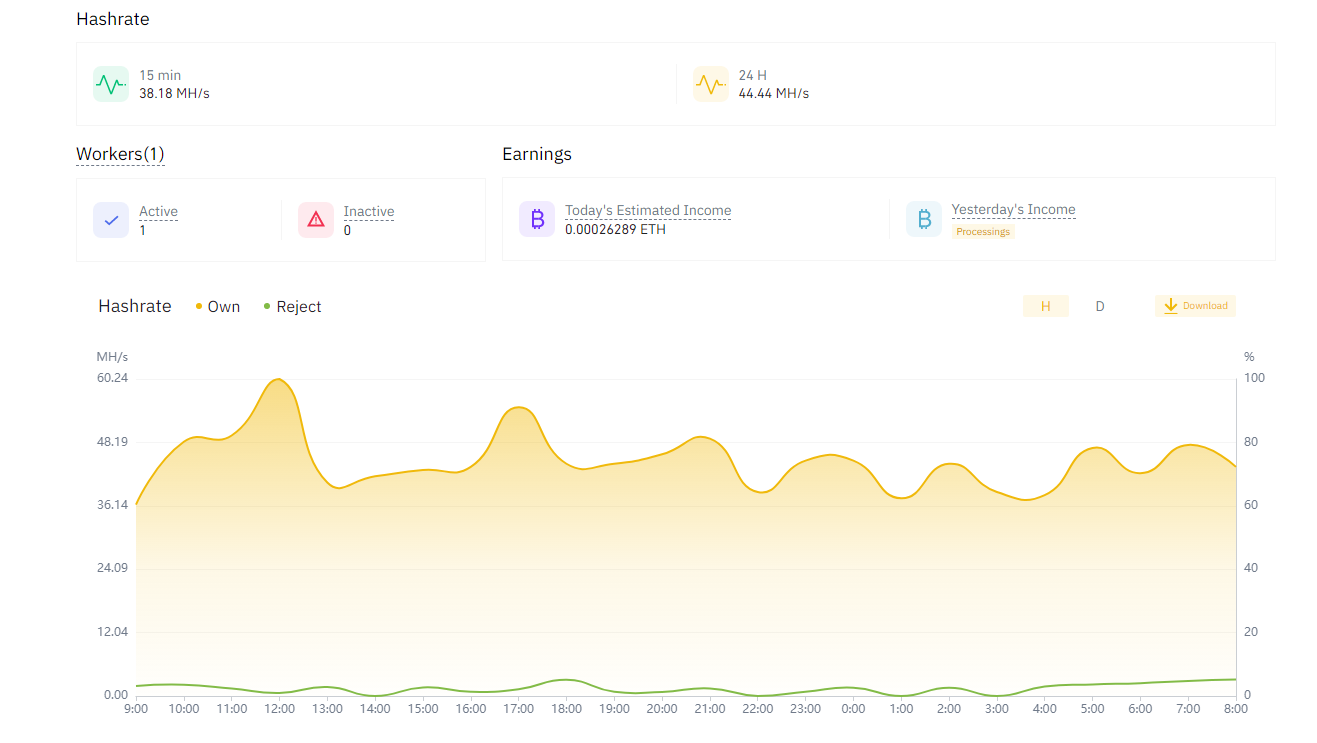Viewport: 1317px width, 743px height.
Task: Click the download arrow icon on chart
Action: click(1170, 306)
